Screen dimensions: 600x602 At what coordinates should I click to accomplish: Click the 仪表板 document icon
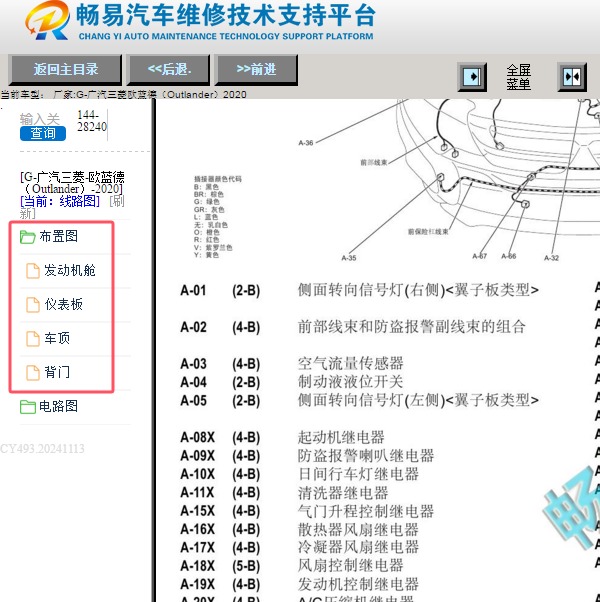tap(33, 304)
